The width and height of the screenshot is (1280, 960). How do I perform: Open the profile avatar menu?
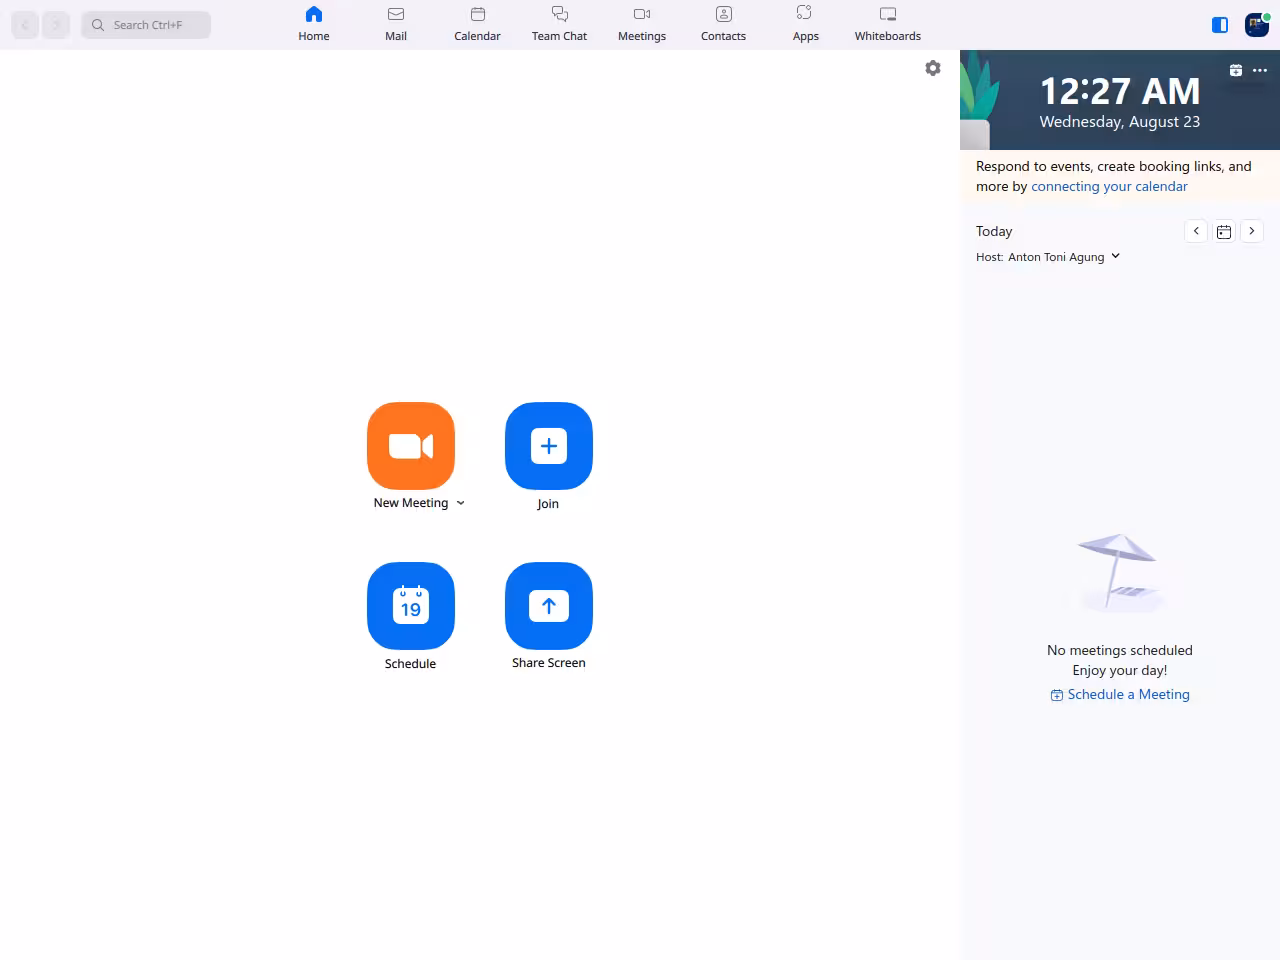pyautogui.click(x=1257, y=25)
